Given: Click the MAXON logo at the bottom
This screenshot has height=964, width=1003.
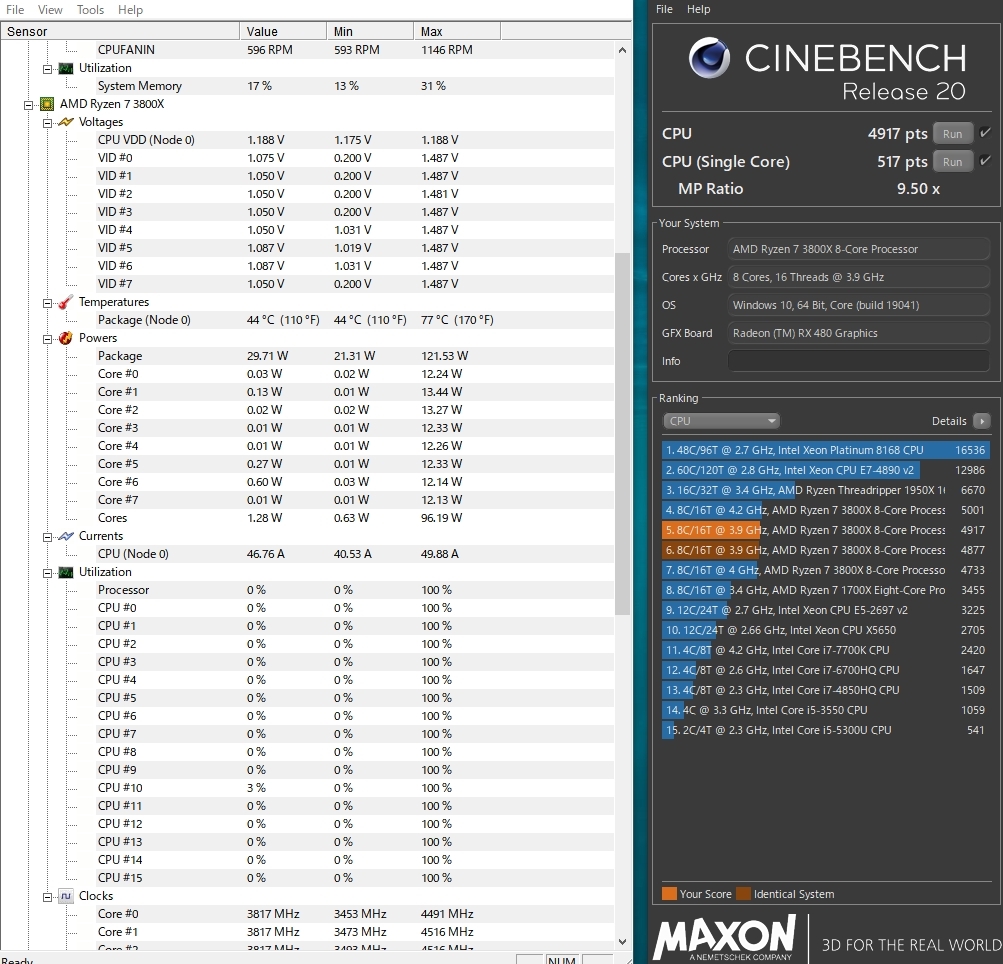Looking at the screenshot, I should (x=724, y=938).
